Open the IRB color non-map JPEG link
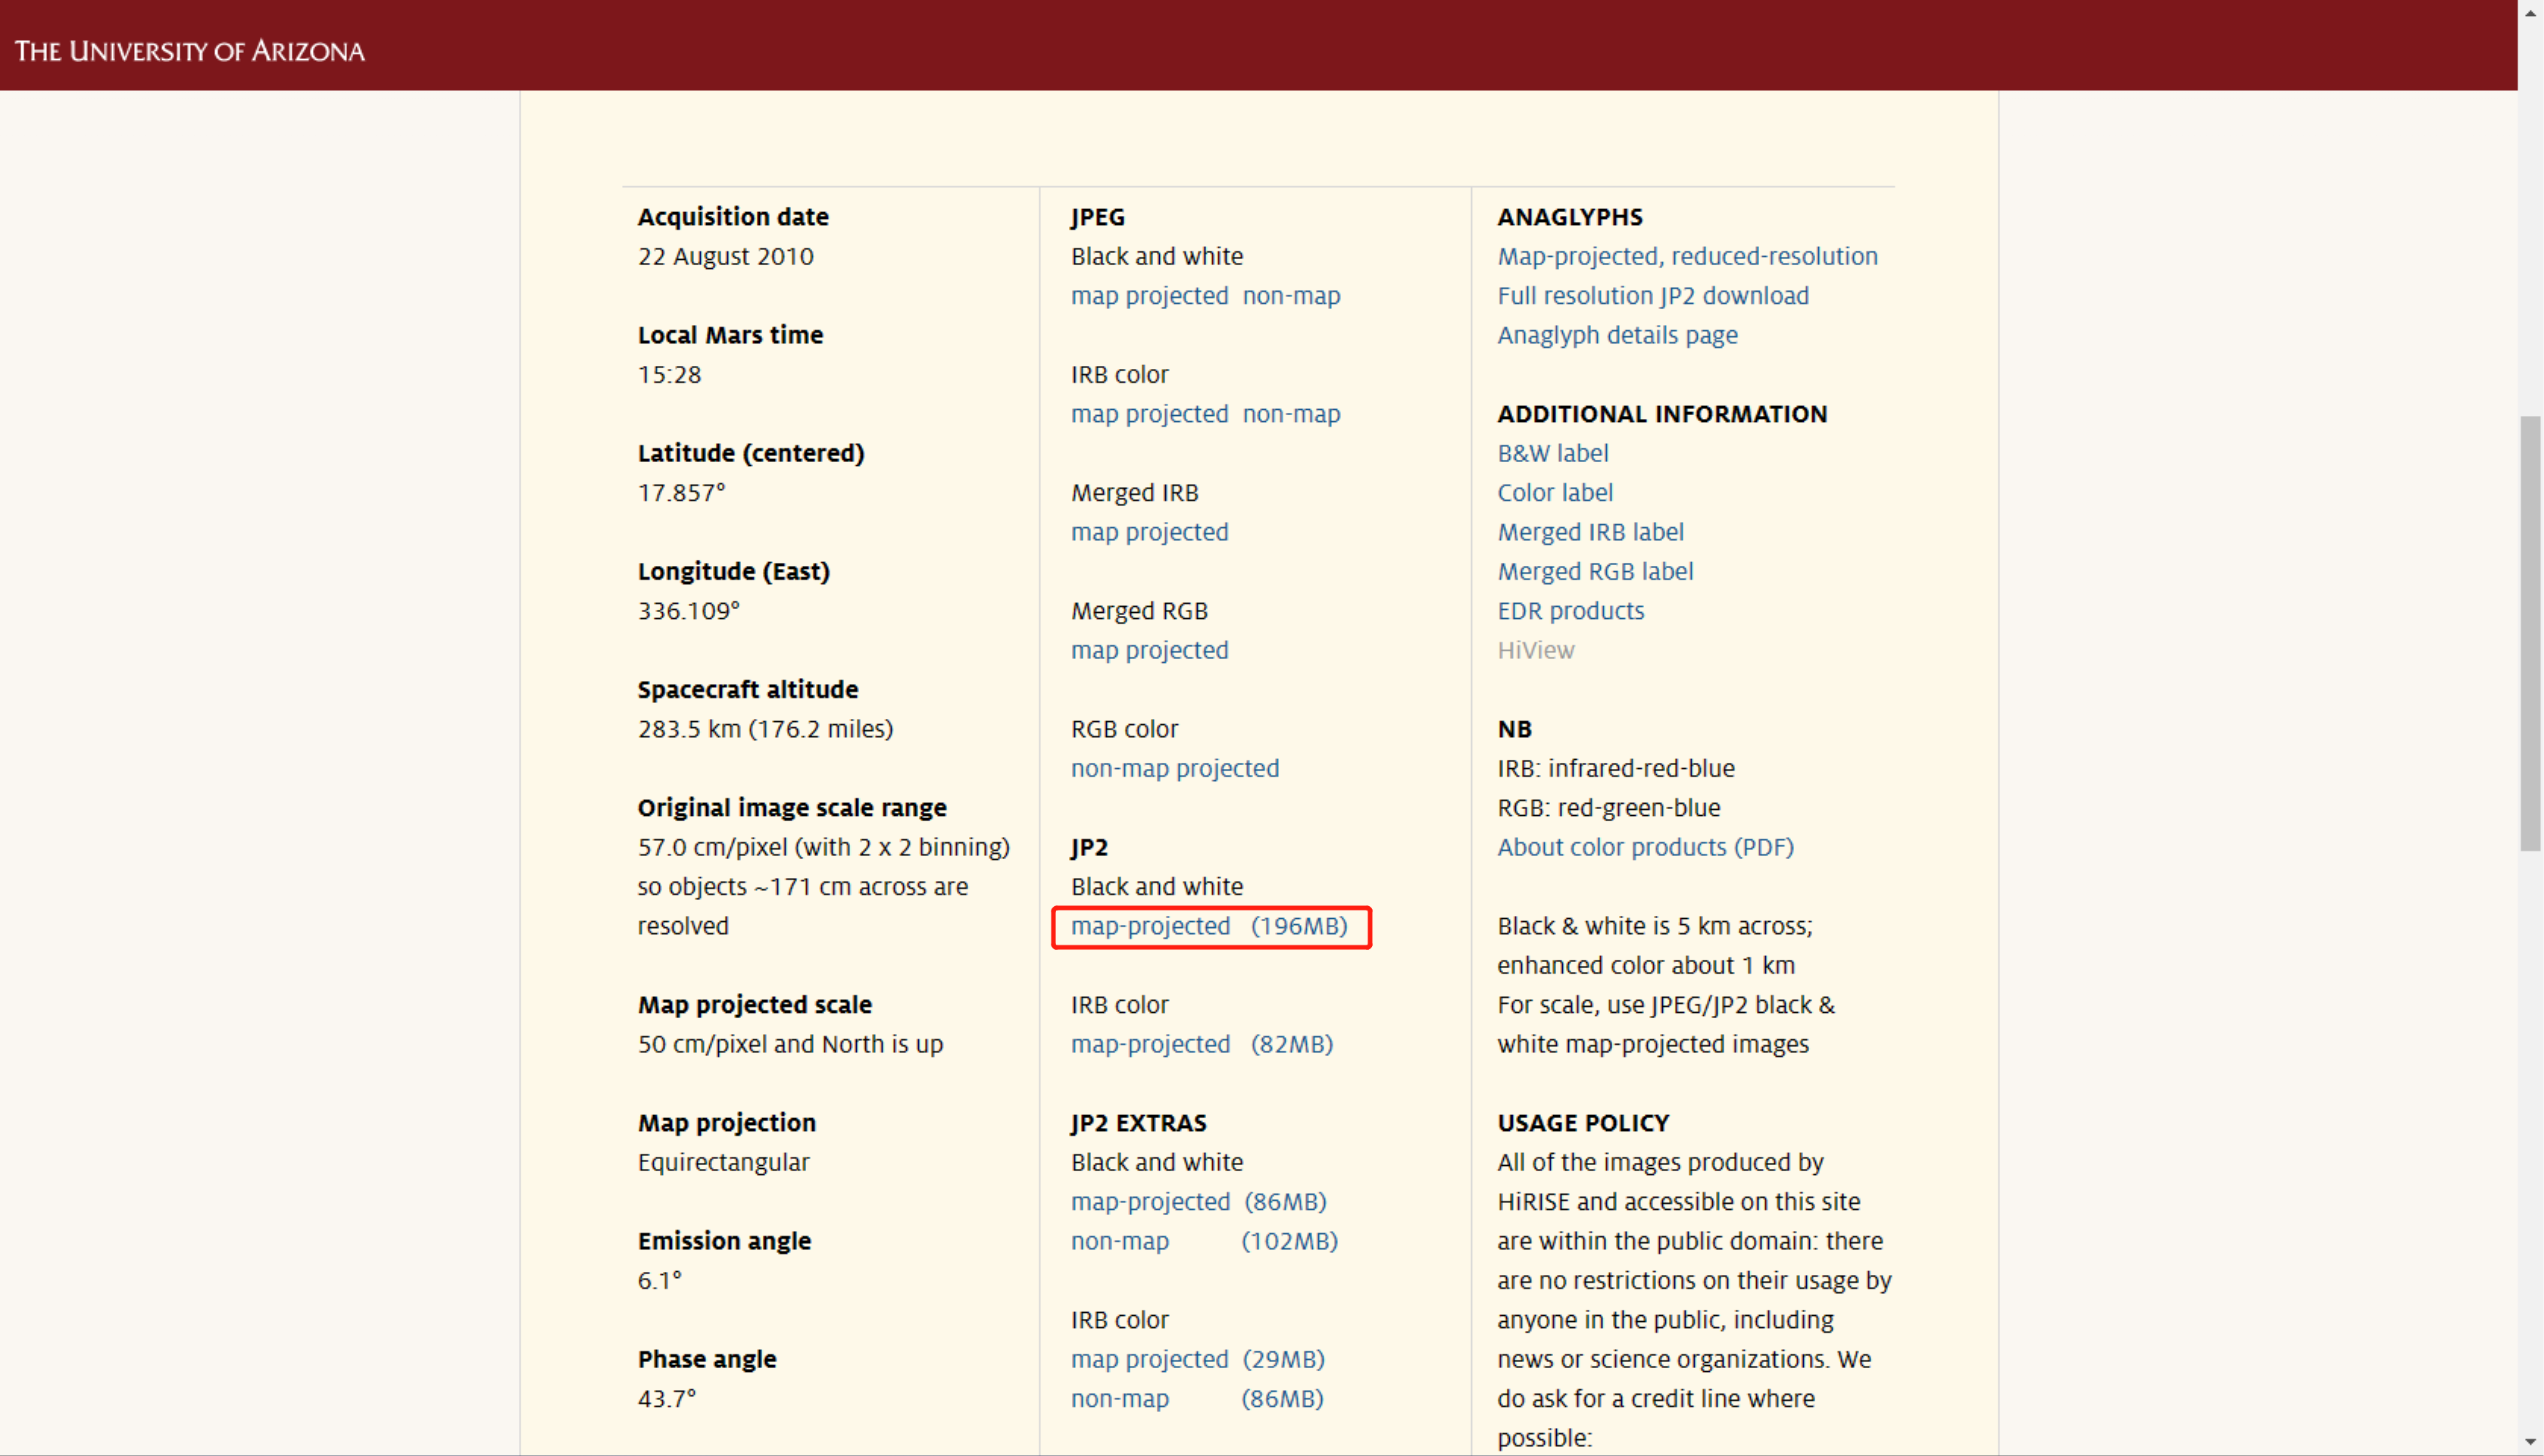This screenshot has height=1456, width=2544. coord(1291,413)
